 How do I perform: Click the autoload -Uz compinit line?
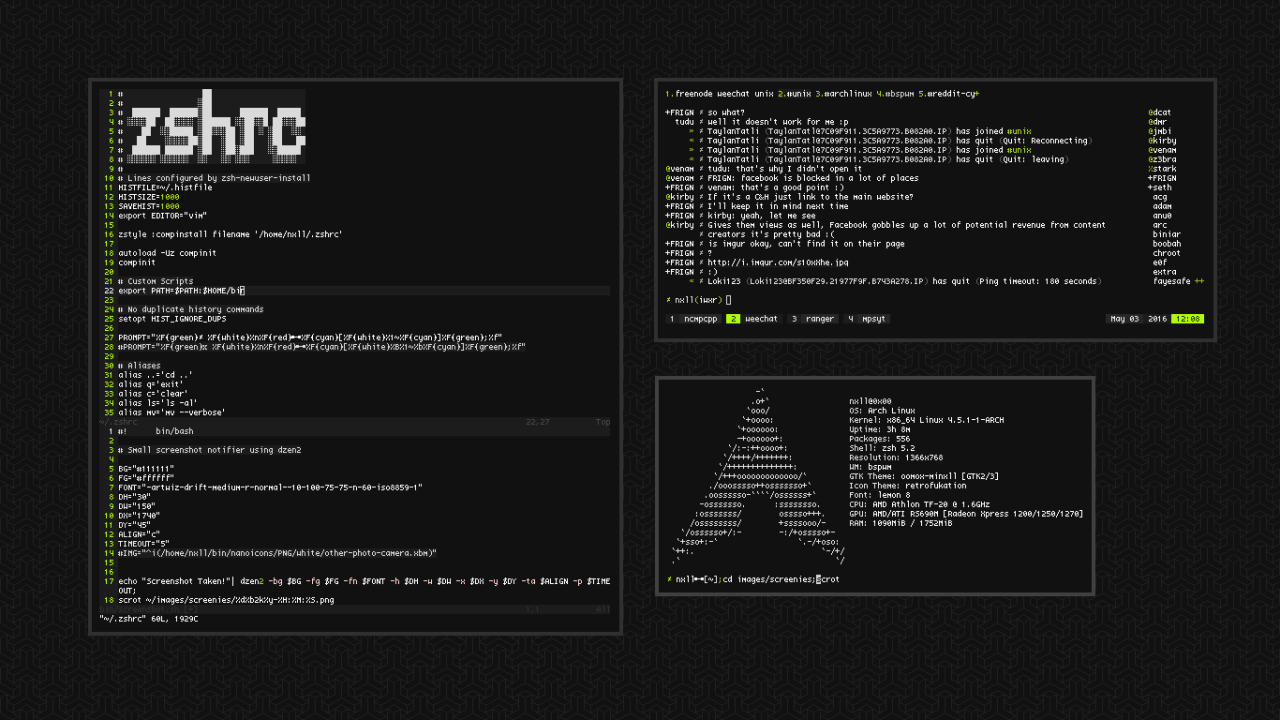tap(167, 253)
